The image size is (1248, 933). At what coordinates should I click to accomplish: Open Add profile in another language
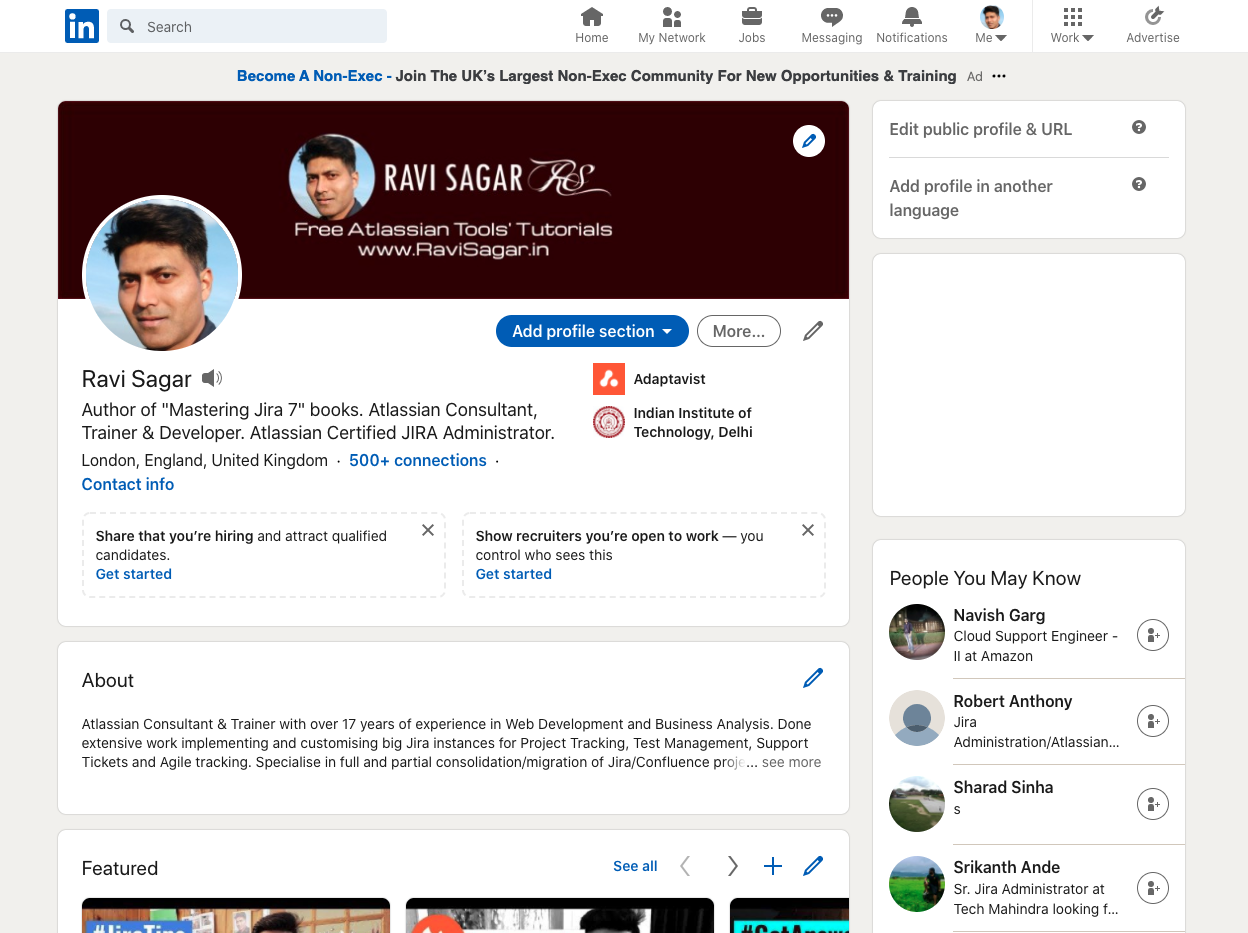coord(971,198)
